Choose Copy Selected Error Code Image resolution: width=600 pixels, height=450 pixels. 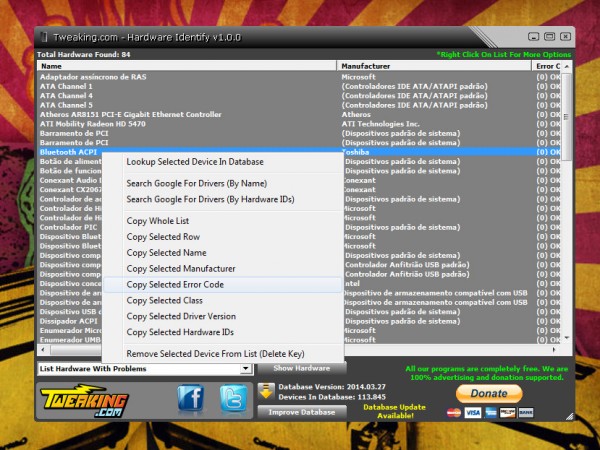pyautogui.click(x=222, y=285)
